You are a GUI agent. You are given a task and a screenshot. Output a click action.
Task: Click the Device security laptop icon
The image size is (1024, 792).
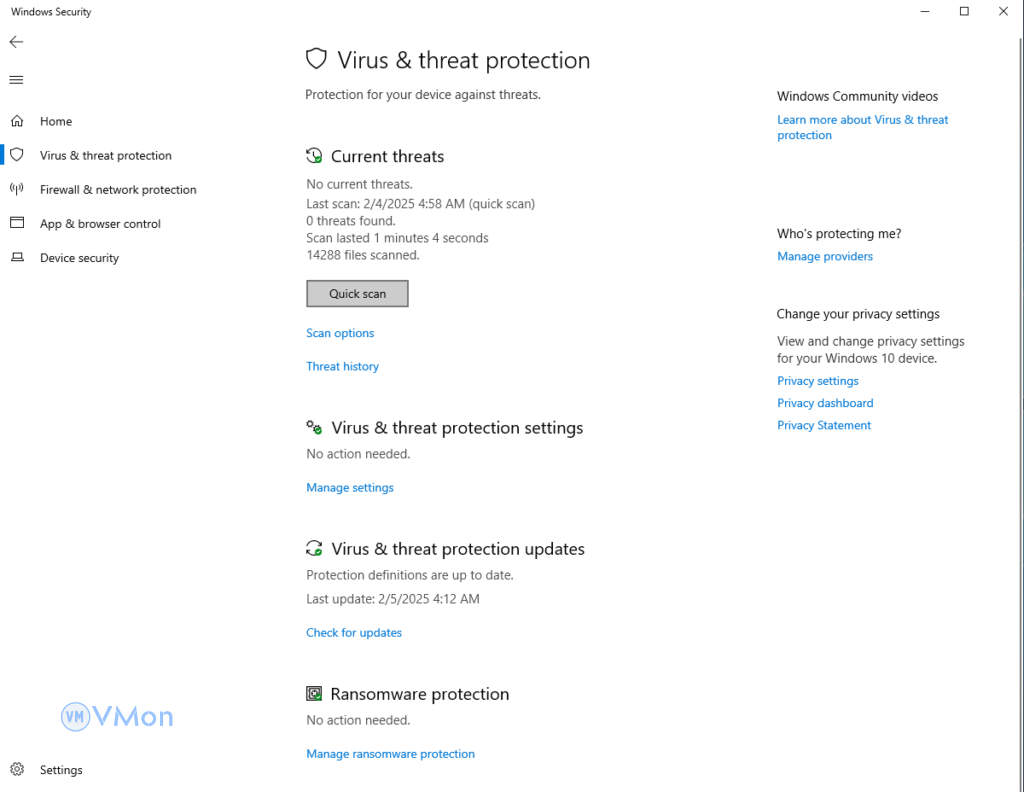tap(17, 257)
